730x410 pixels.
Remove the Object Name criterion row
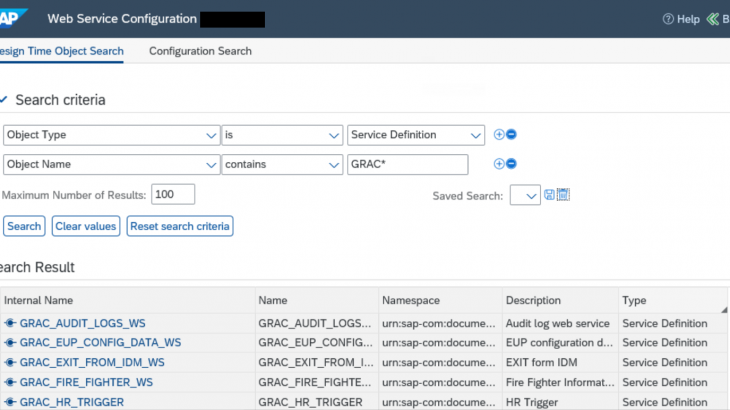pyautogui.click(x=511, y=164)
